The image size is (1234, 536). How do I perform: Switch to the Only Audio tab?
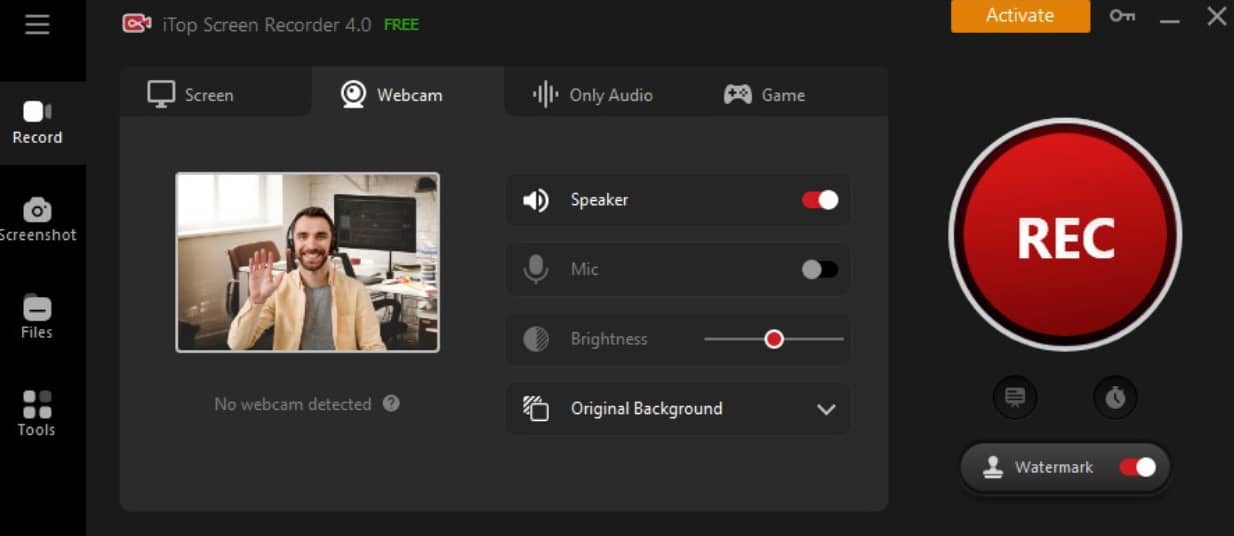pos(592,95)
